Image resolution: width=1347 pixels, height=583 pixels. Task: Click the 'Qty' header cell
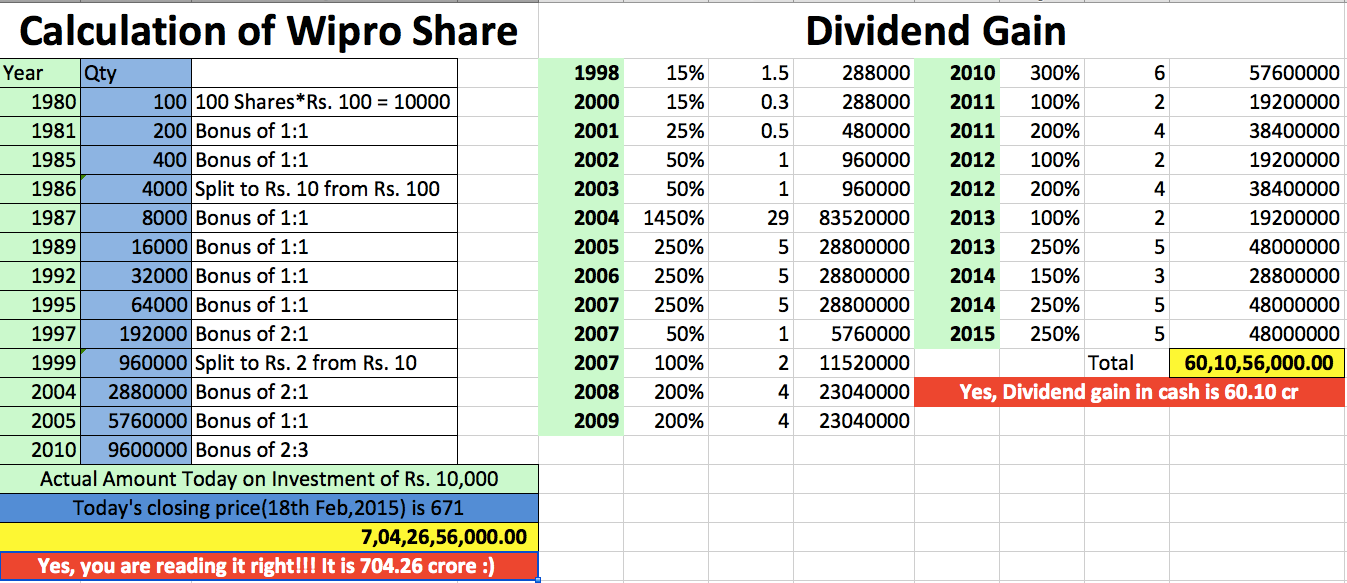tap(136, 72)
